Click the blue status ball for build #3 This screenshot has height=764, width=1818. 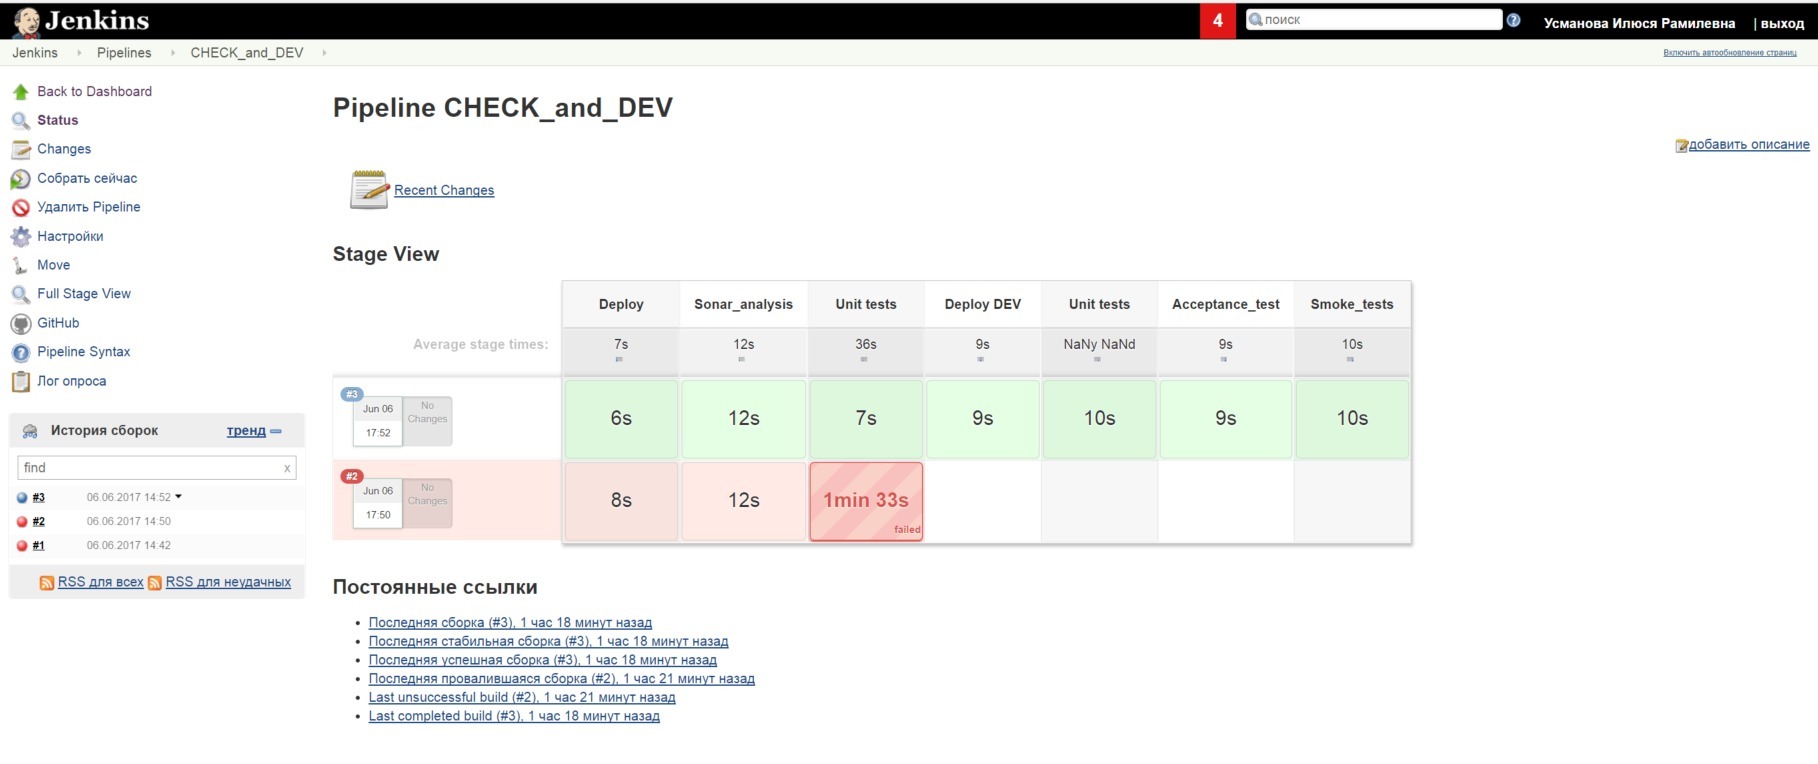[22, 498]
